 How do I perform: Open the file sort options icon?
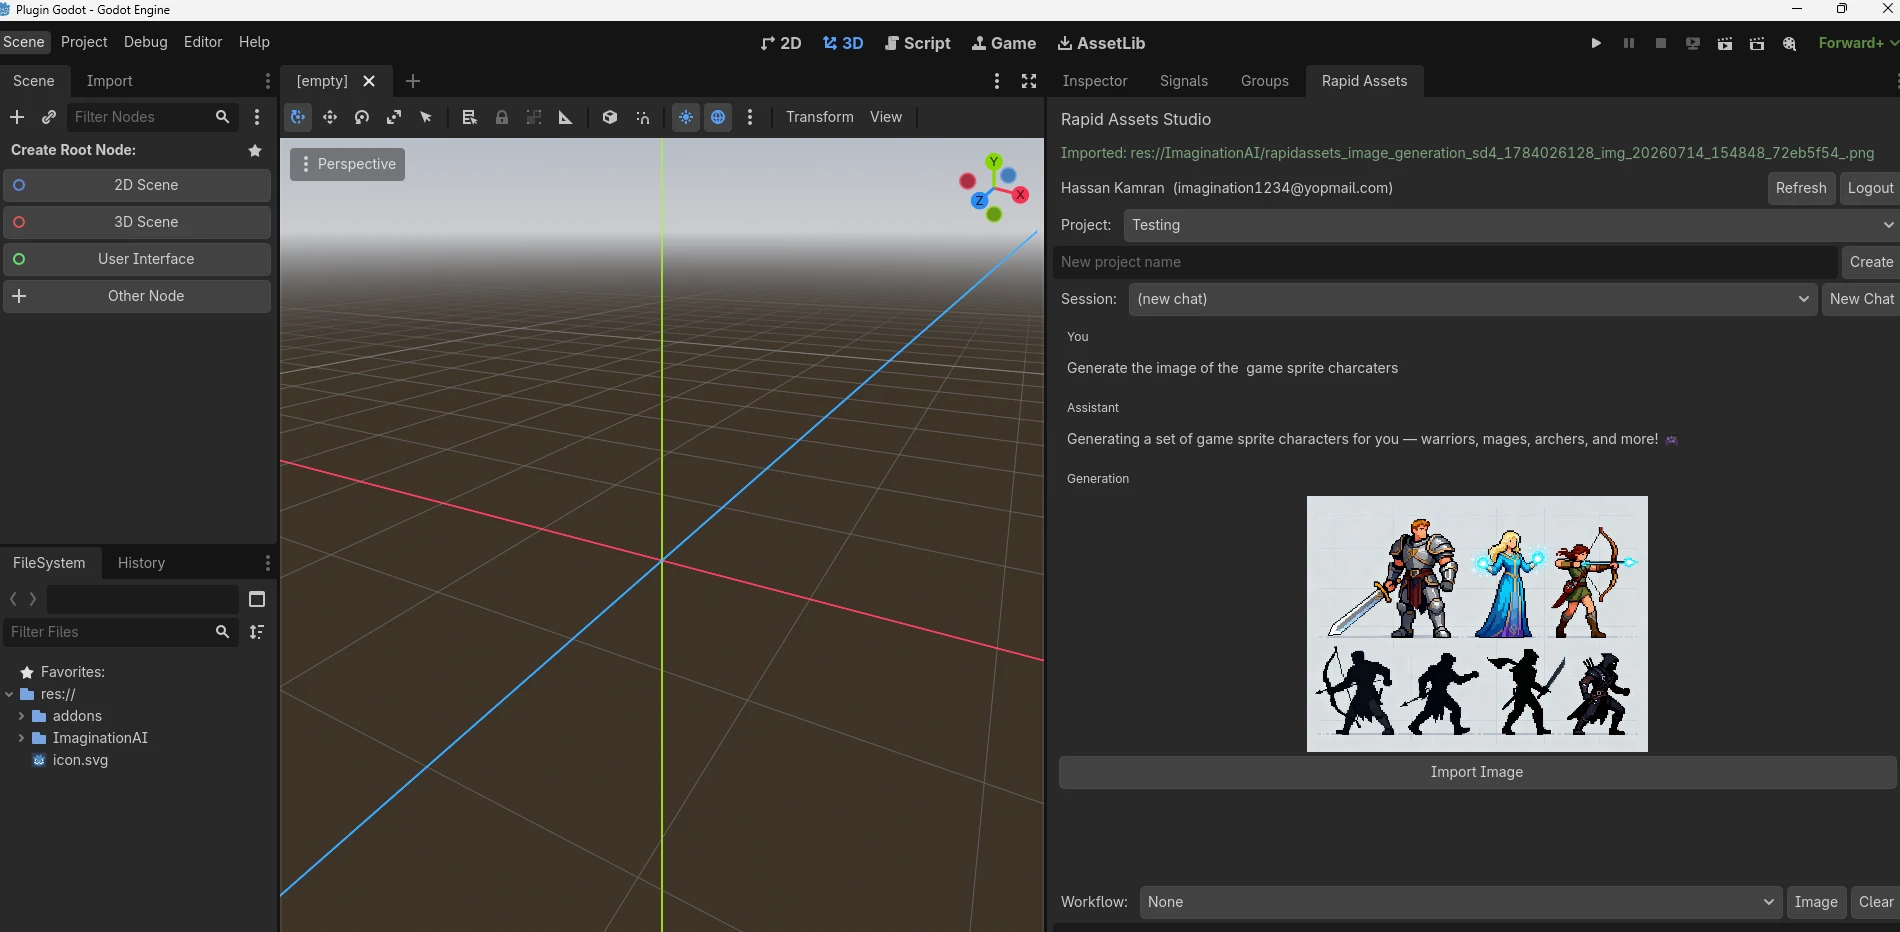[x=257, y=632]
